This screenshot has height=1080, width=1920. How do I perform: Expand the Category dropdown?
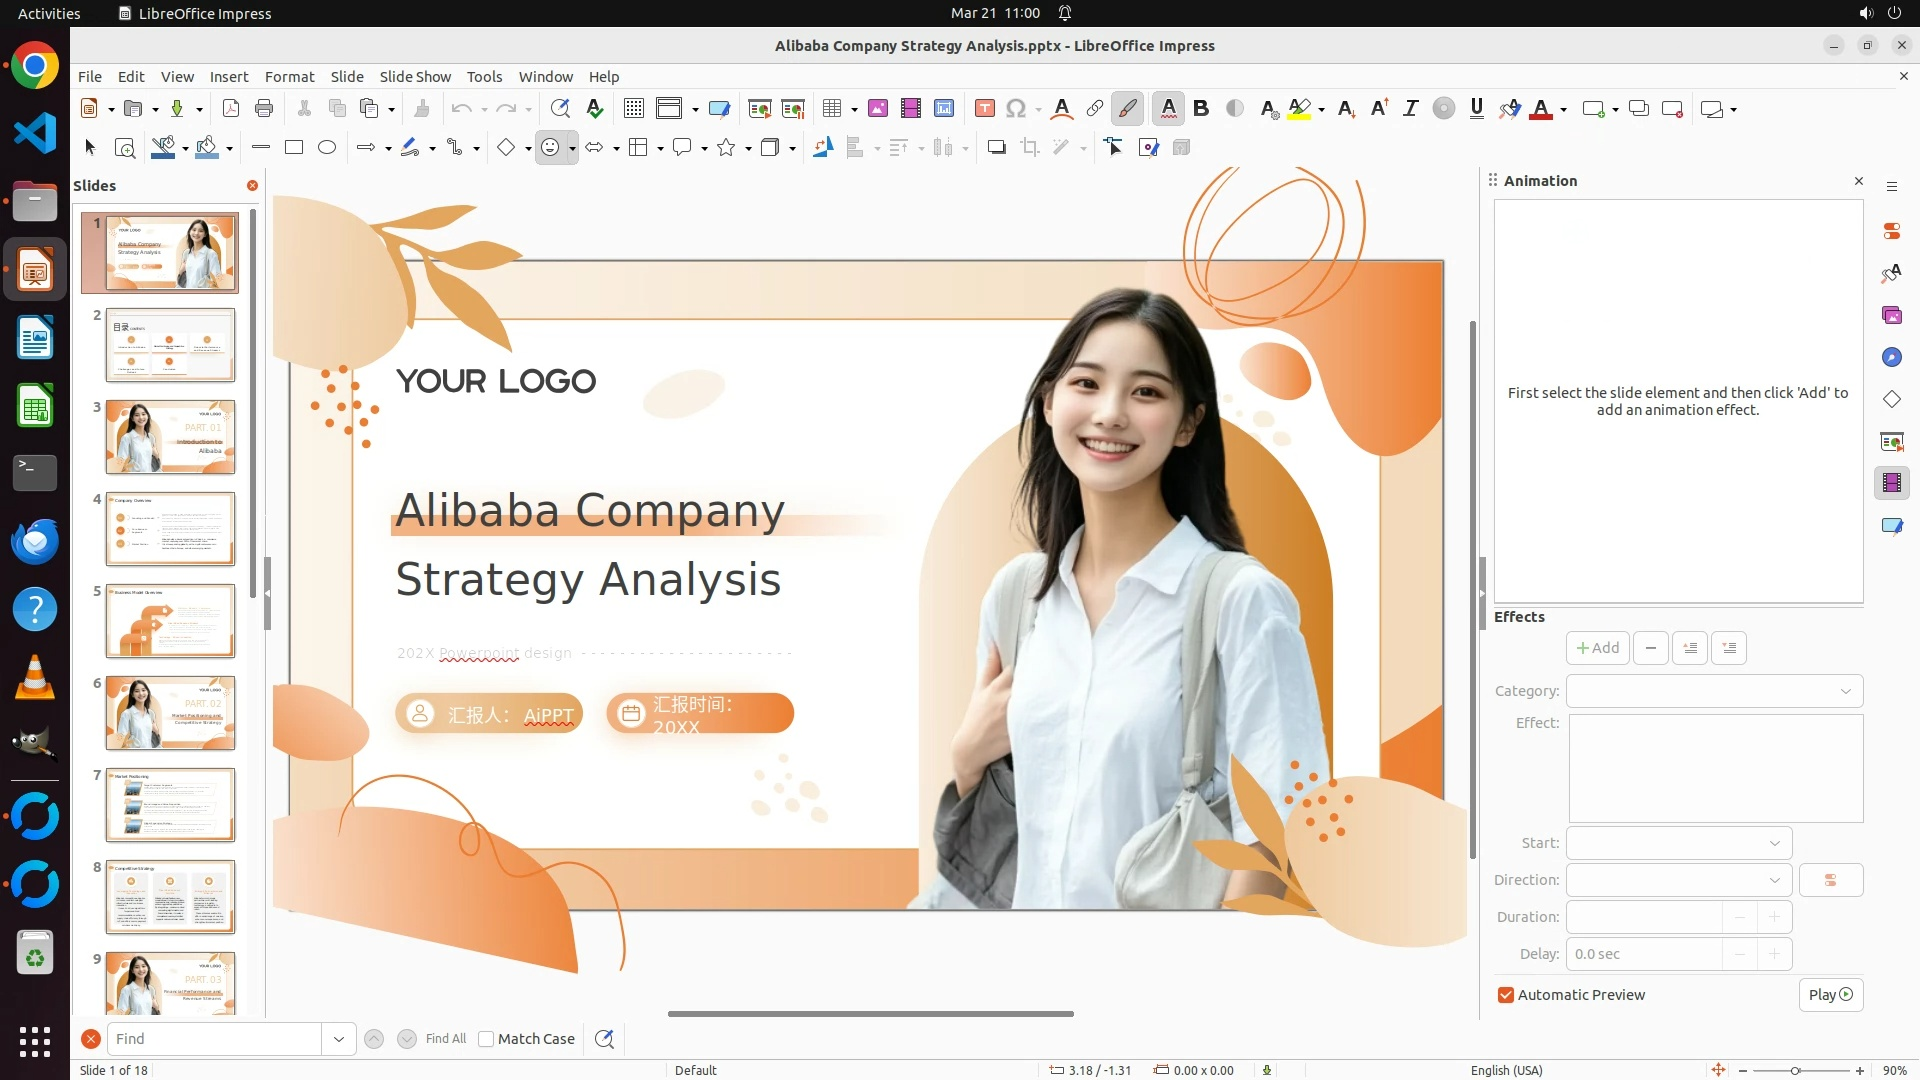1714,691
